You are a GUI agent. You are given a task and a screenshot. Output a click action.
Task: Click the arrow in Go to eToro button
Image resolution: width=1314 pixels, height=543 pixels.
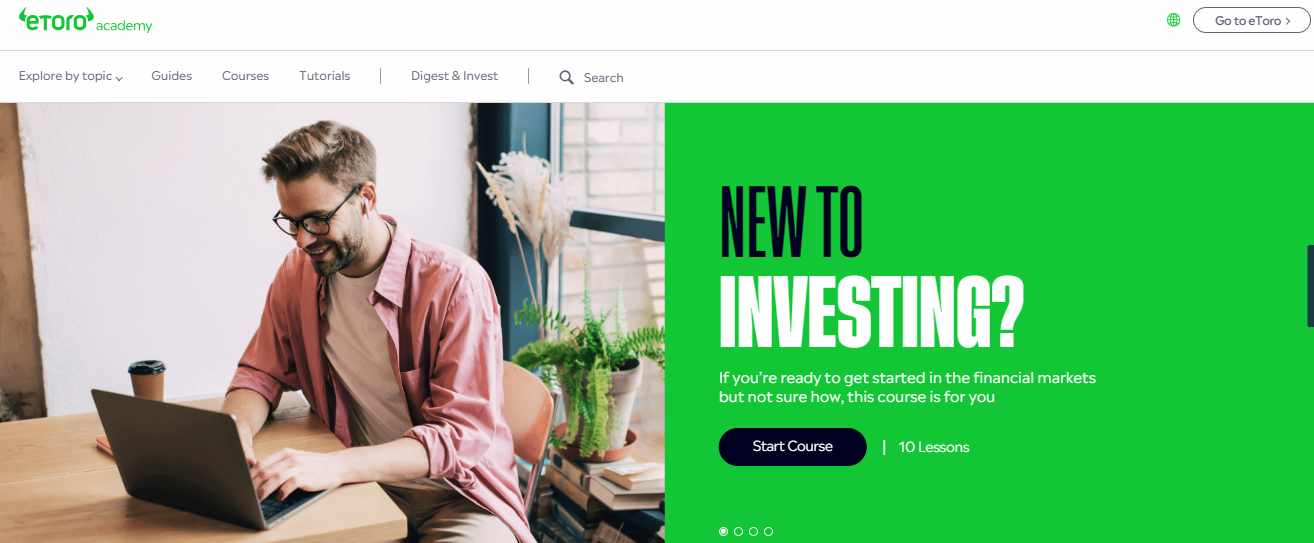click(1288, 21)
